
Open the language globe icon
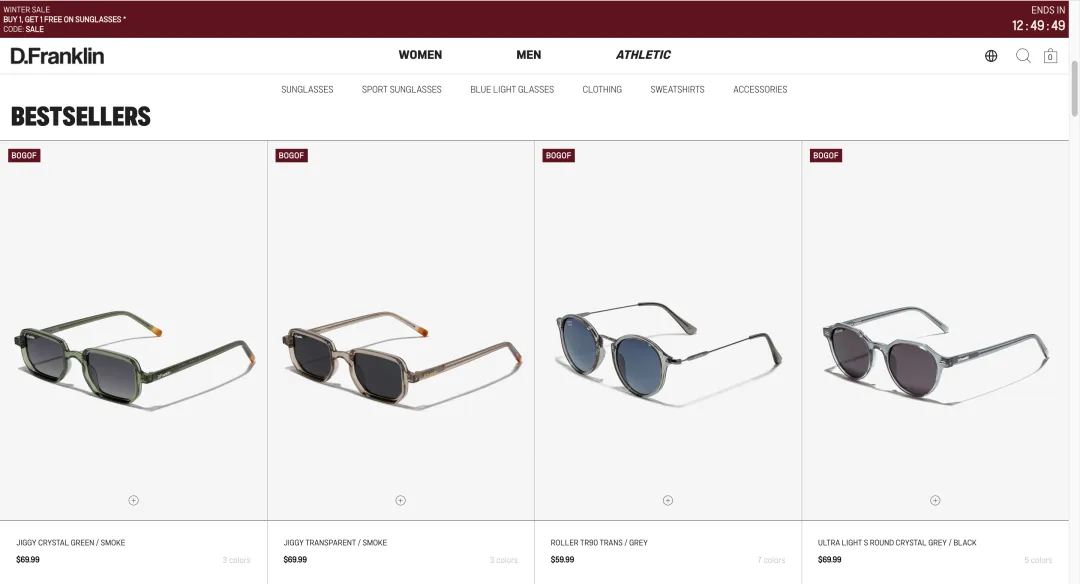tap(990, 56)
